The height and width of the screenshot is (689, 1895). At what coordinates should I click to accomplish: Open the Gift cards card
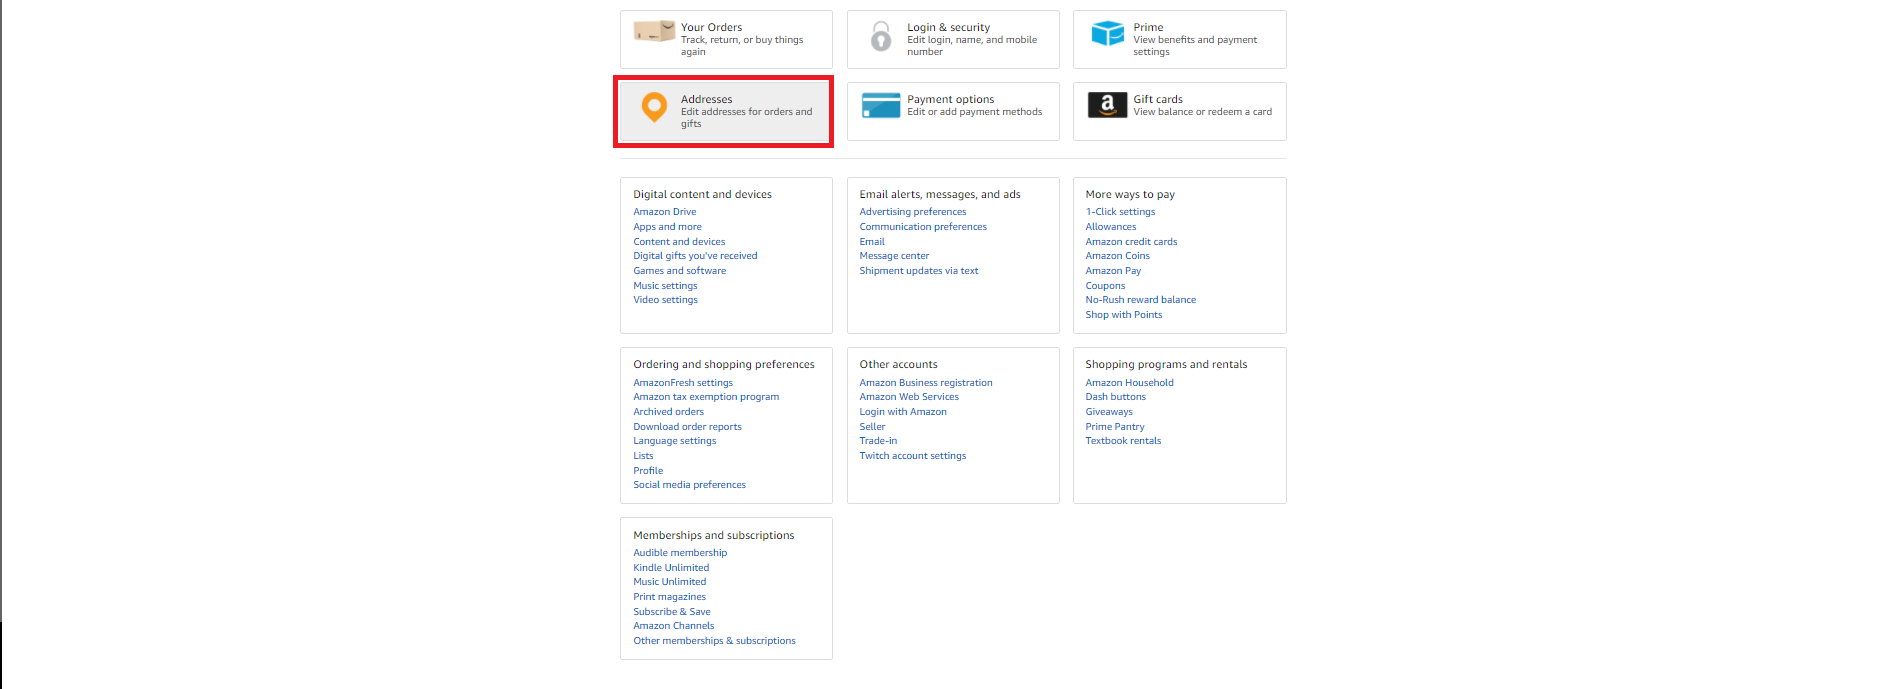pyautogui.click(x=1180, y=111)
